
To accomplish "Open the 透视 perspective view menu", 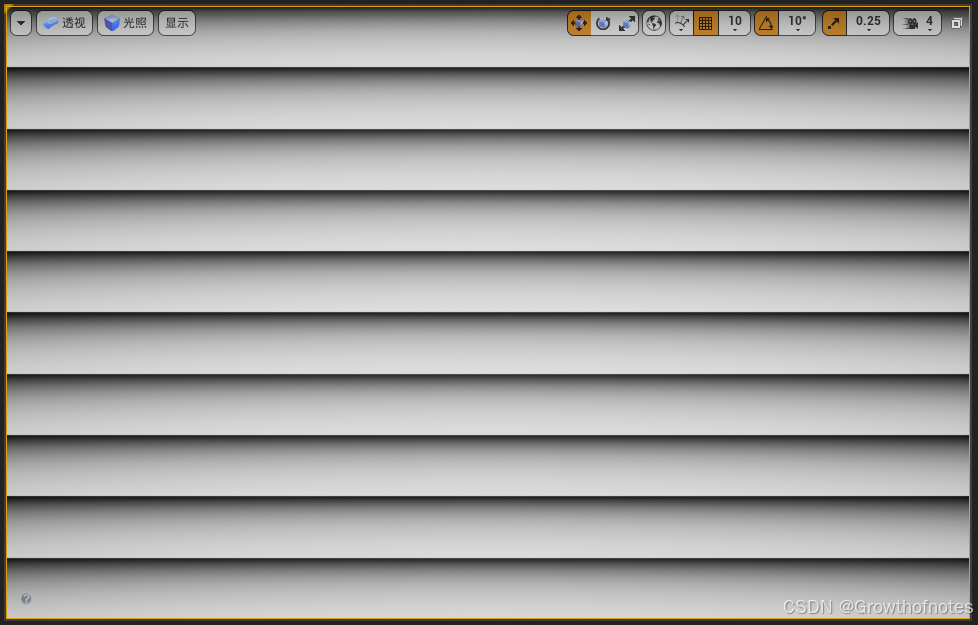I will click(x=64, y=23).
